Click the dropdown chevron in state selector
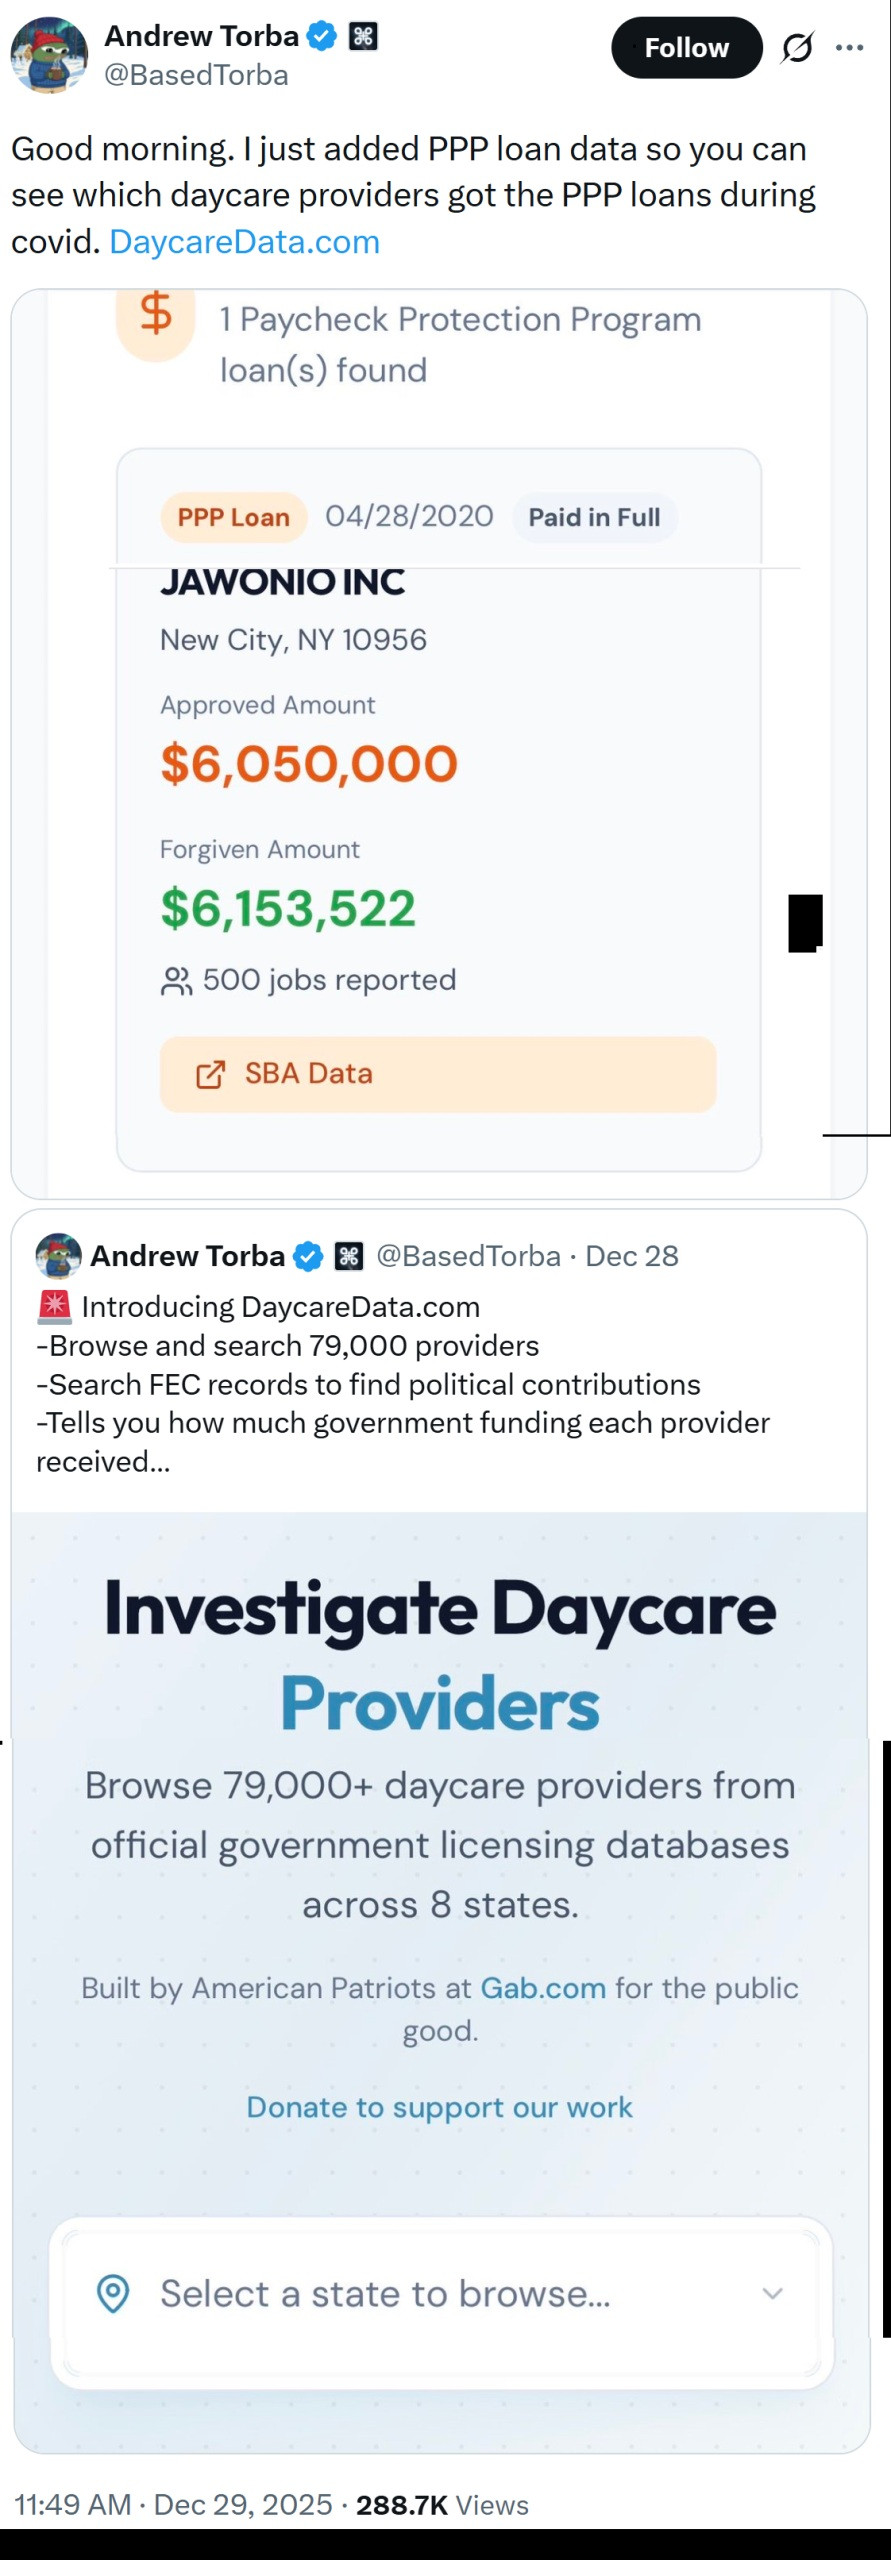Image resolution: width=891 pixels, height=2560 pixels. (x=772, y=2293)
